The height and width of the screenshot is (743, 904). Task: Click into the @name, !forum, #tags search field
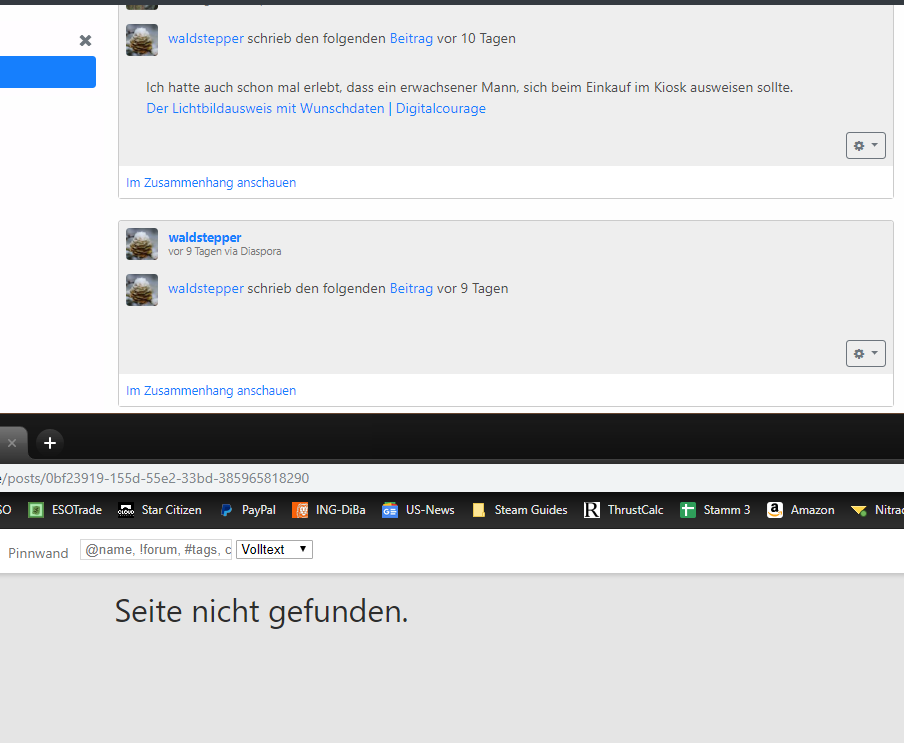tap(156, 549)
